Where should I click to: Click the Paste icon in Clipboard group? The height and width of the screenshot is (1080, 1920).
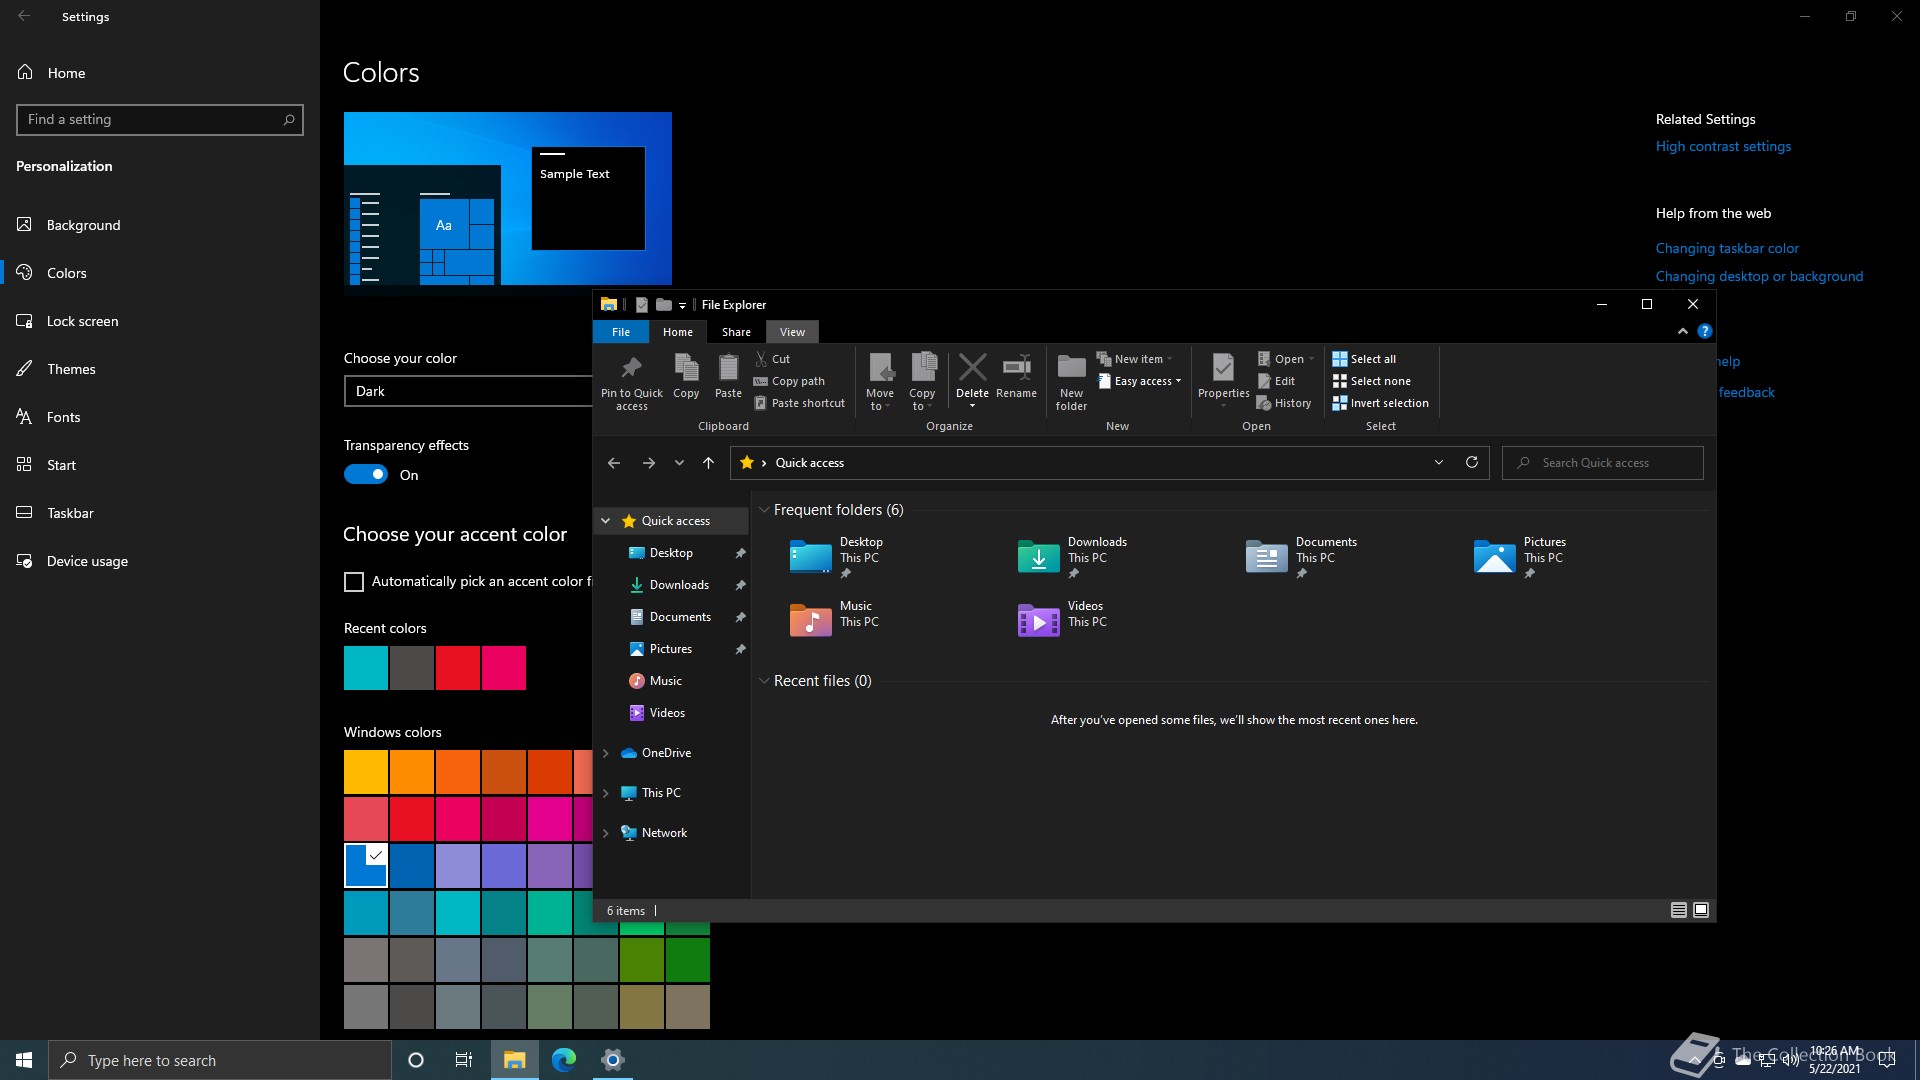click(728, 368)
